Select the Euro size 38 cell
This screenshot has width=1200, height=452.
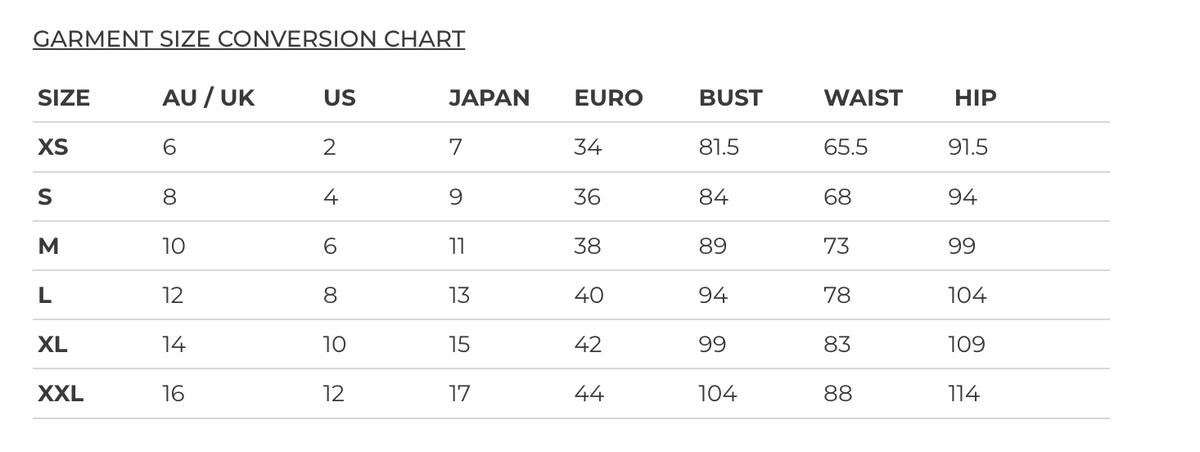pos(587,246)
